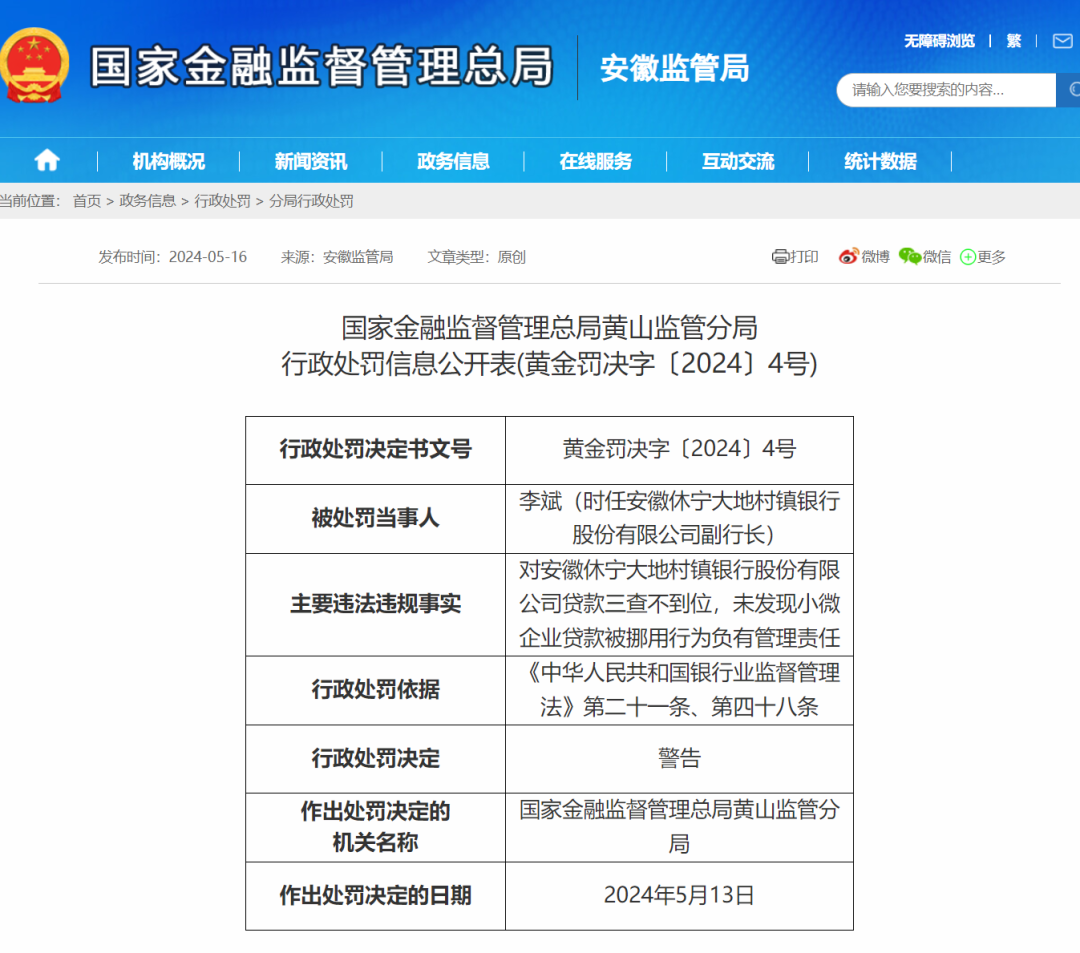Open the 机构概况 navigation menu
The image size is (1080, 953).
[x=168, y=161]
